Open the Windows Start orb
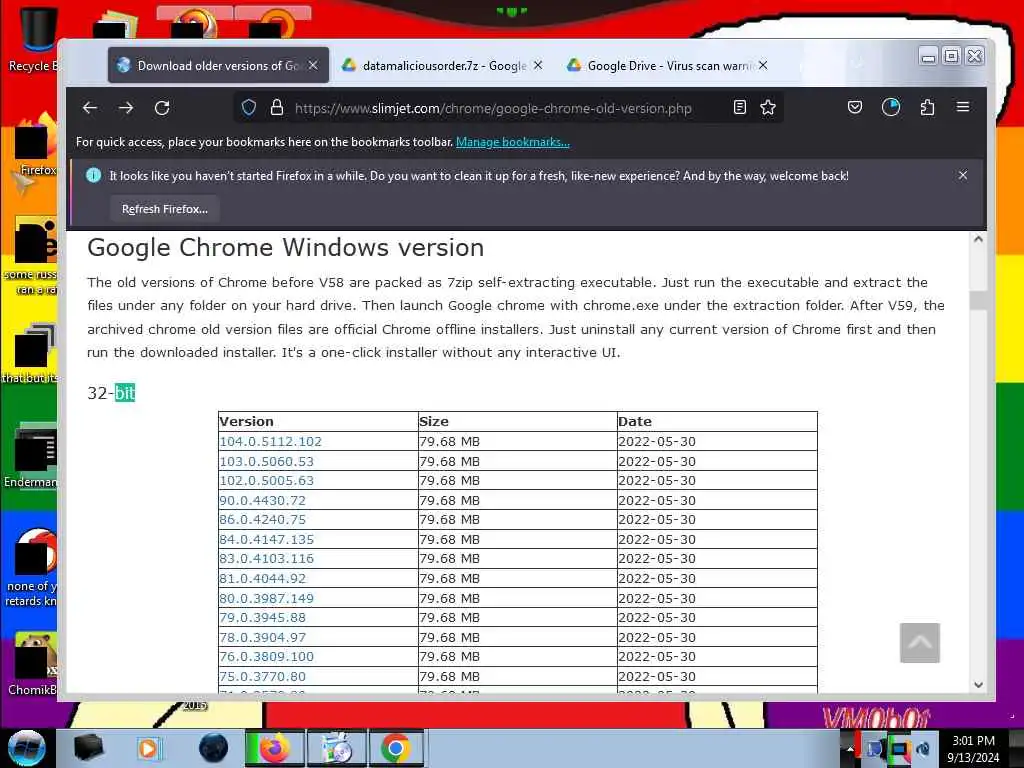 26,748
